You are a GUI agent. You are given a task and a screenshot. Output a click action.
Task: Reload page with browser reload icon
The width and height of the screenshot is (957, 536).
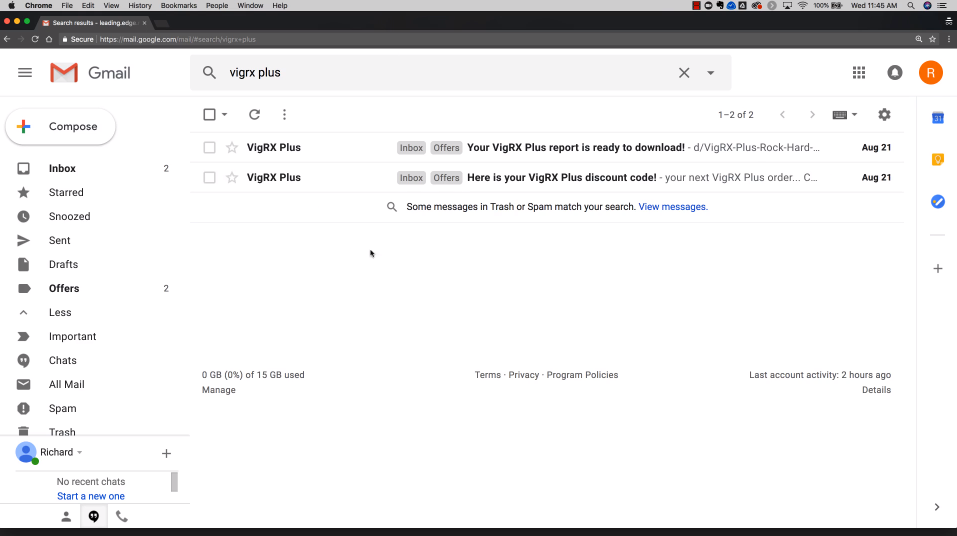click(35, 39)
